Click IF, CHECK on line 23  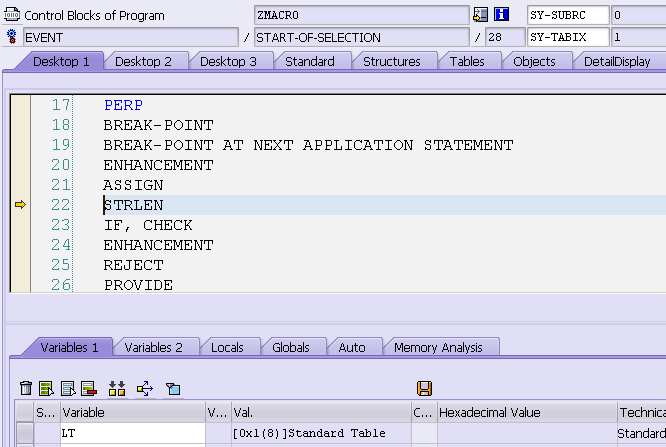pos(148,225)
